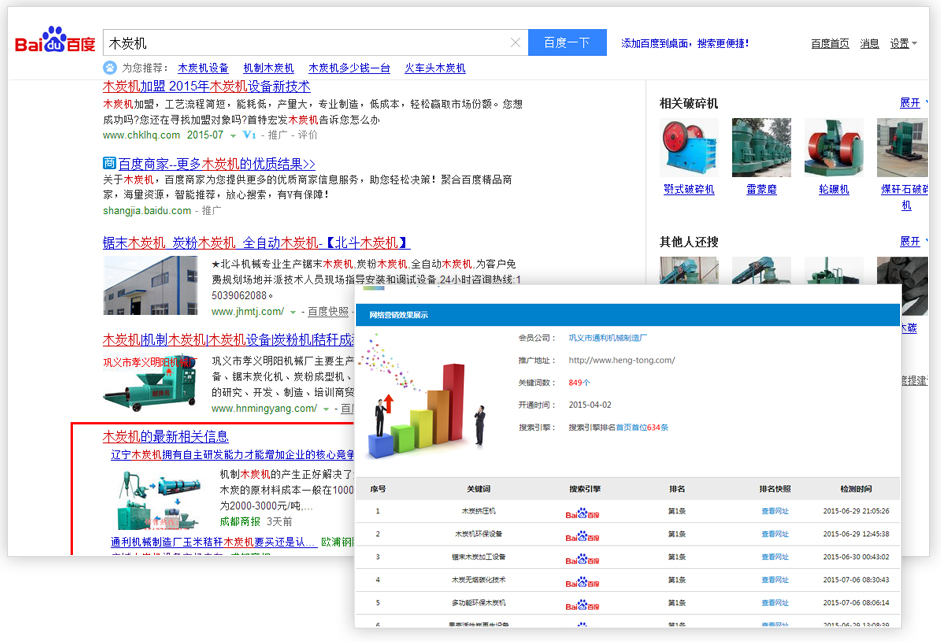Screen dimensions: 941x642
Task: Click the 百度一下 search button
Action: coord(567,43)
